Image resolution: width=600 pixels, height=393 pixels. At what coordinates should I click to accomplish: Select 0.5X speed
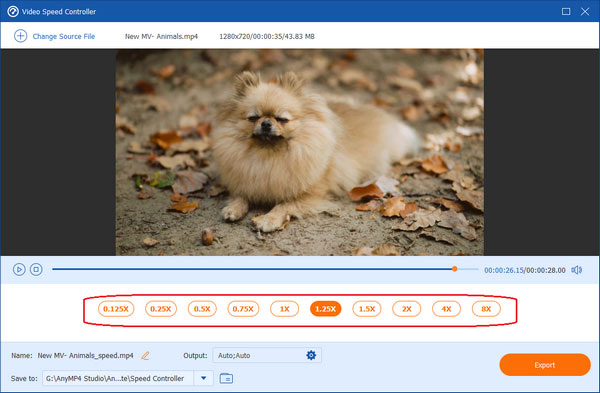click(x=202, y=309)
